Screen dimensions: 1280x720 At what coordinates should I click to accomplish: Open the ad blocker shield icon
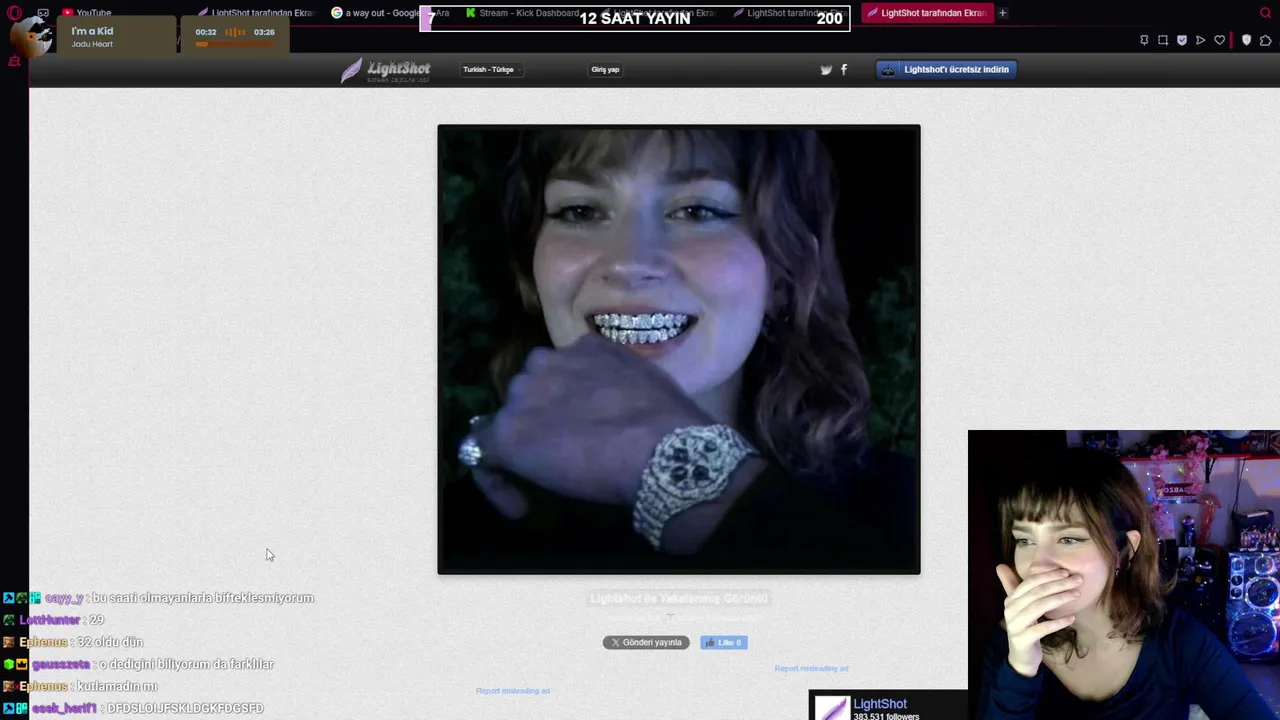pyautogui.click(x=1181, y=40)
